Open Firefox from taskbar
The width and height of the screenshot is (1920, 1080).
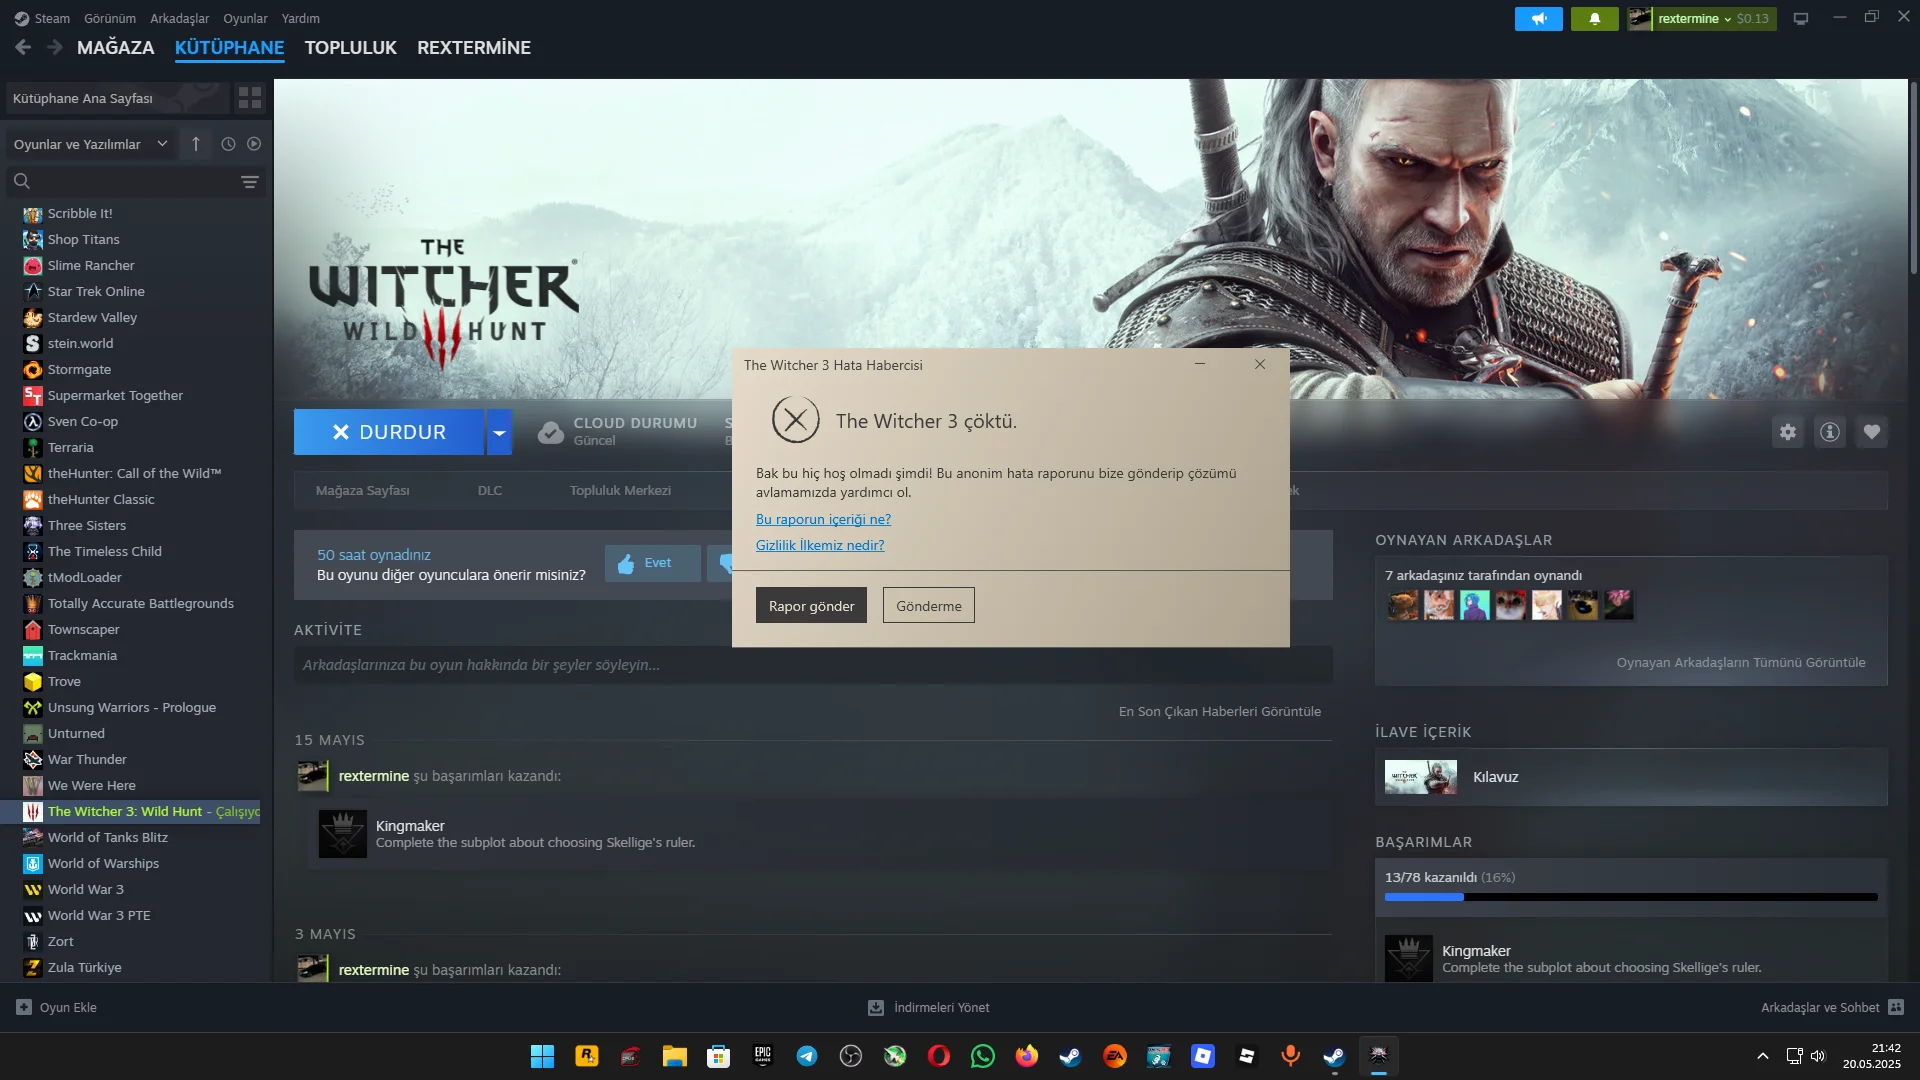[1027, 1056]
